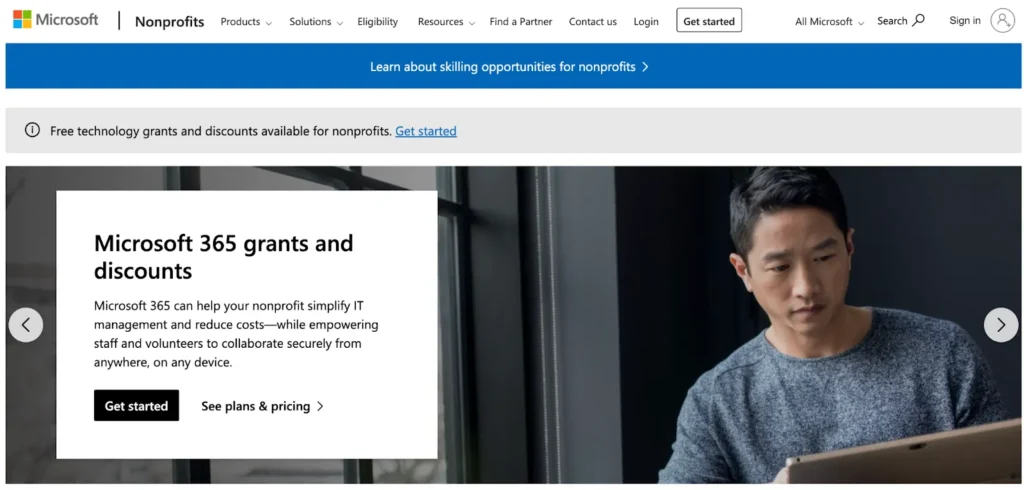The image size is (1024, 490).
Task: Expand the Resources menu
Action: click(x=446, y=22)
